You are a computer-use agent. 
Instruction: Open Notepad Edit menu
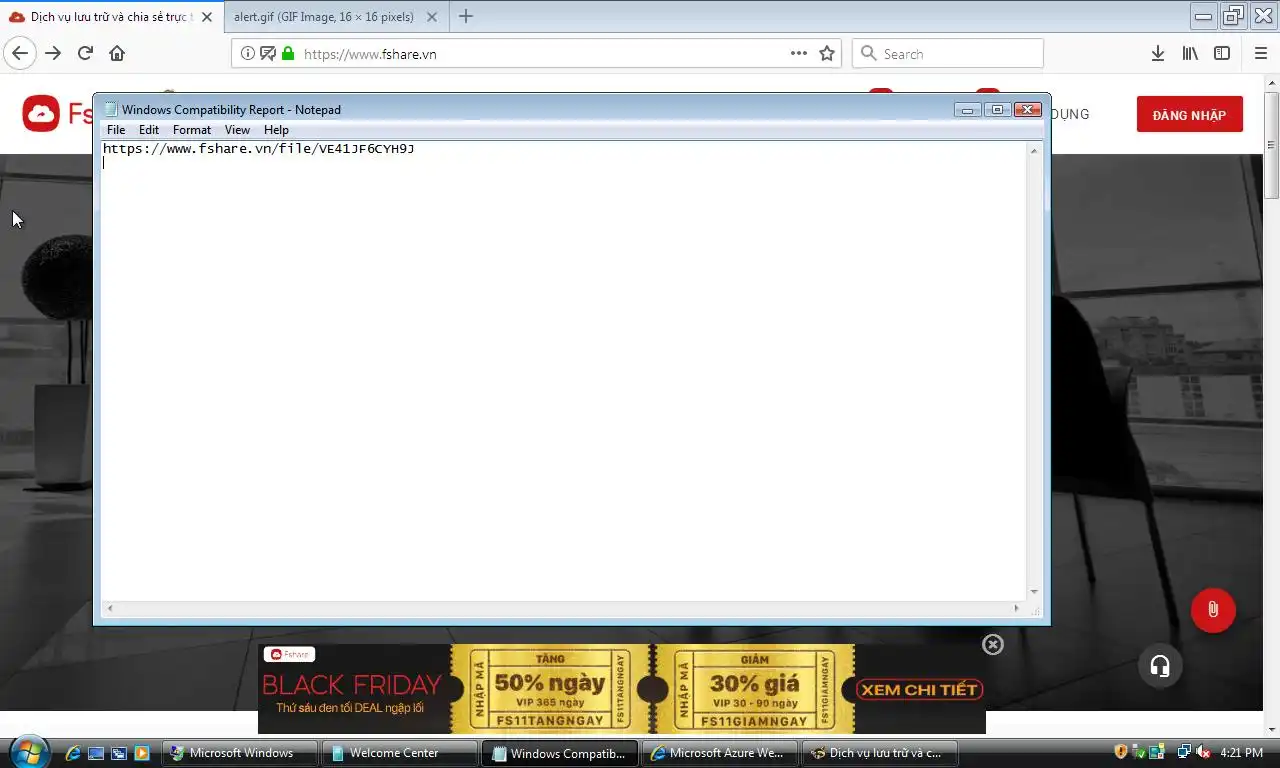pyautogui.click(x=149, y=130)
